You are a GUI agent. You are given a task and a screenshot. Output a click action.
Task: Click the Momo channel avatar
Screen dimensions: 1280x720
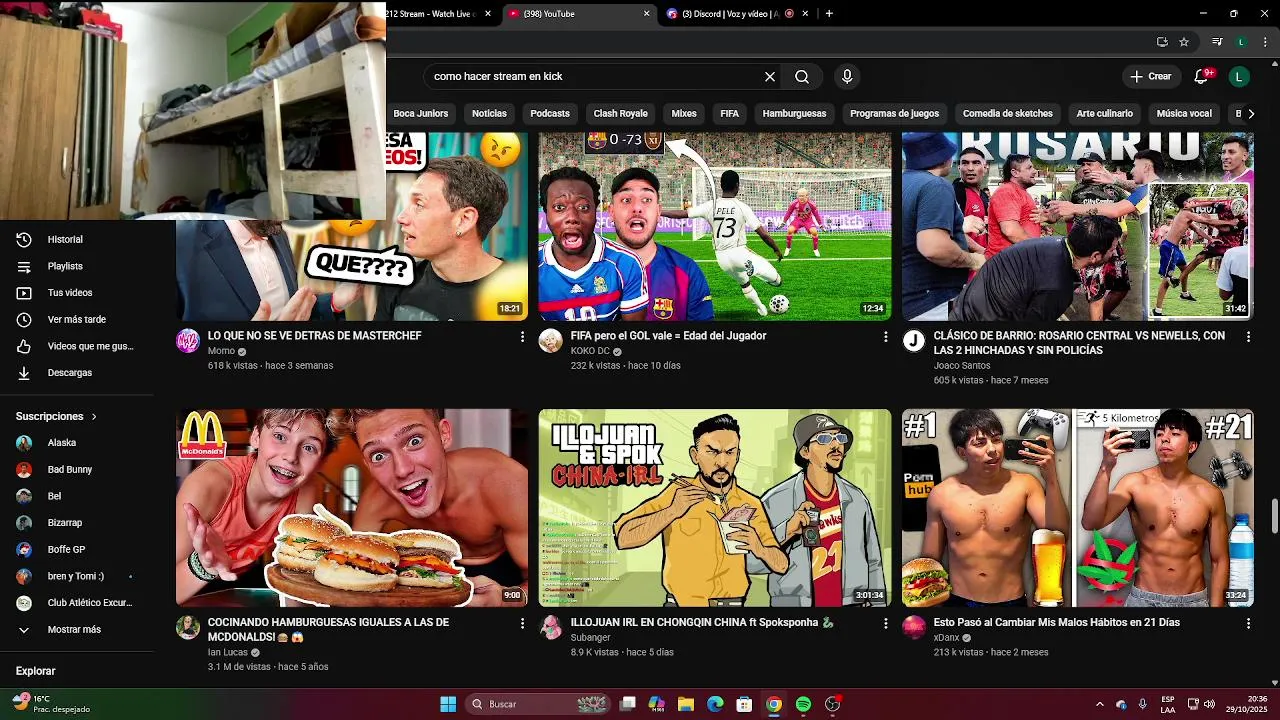188,341
